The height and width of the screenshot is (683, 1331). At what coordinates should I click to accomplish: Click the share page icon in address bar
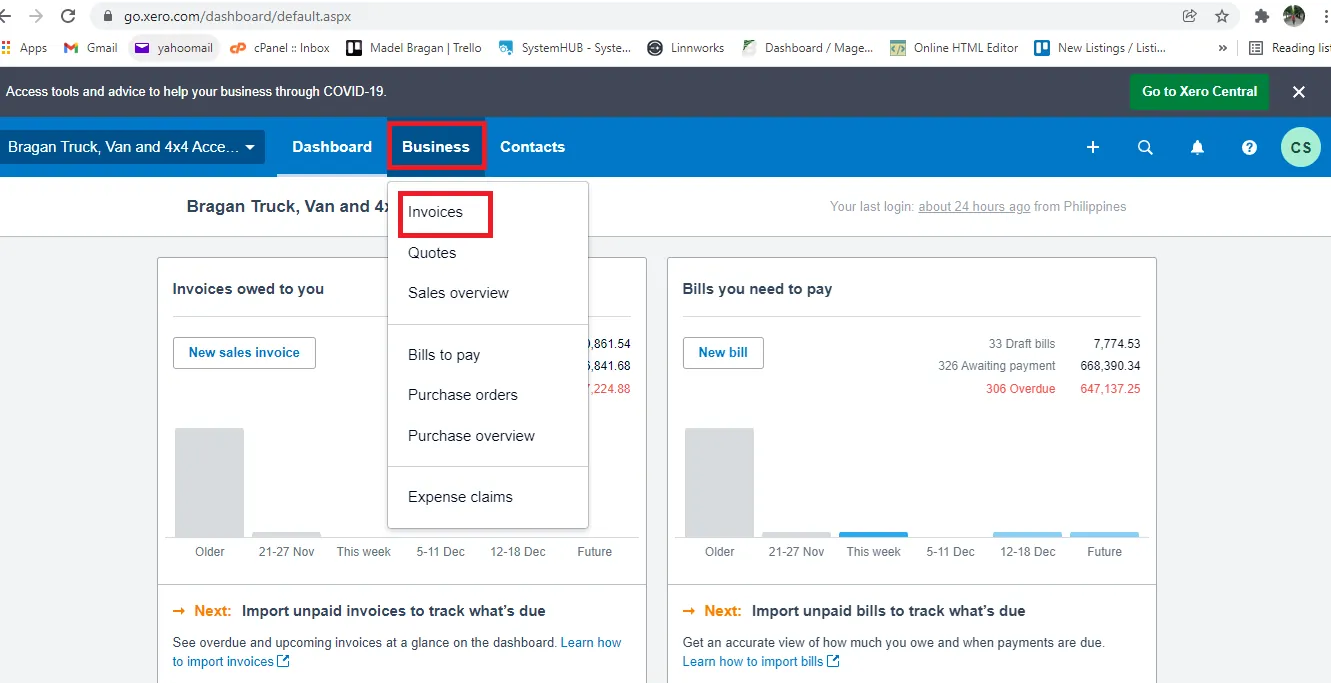1189,16
